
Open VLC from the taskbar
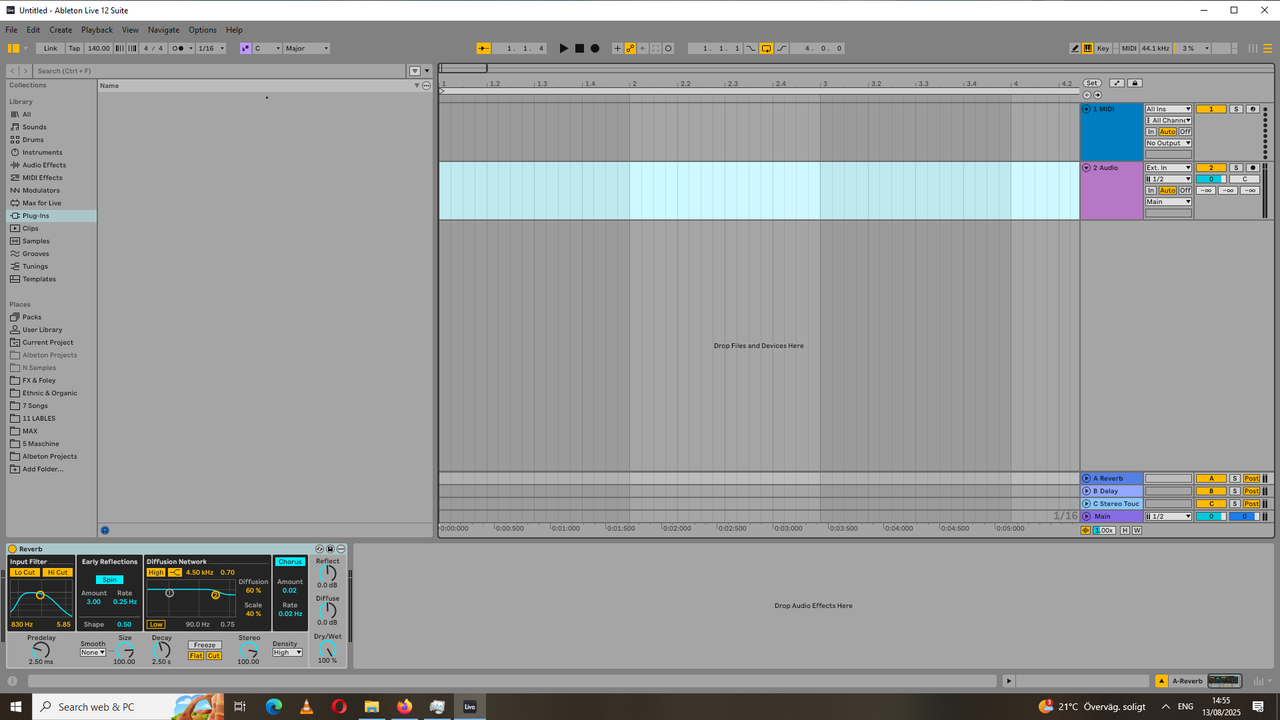307,706
